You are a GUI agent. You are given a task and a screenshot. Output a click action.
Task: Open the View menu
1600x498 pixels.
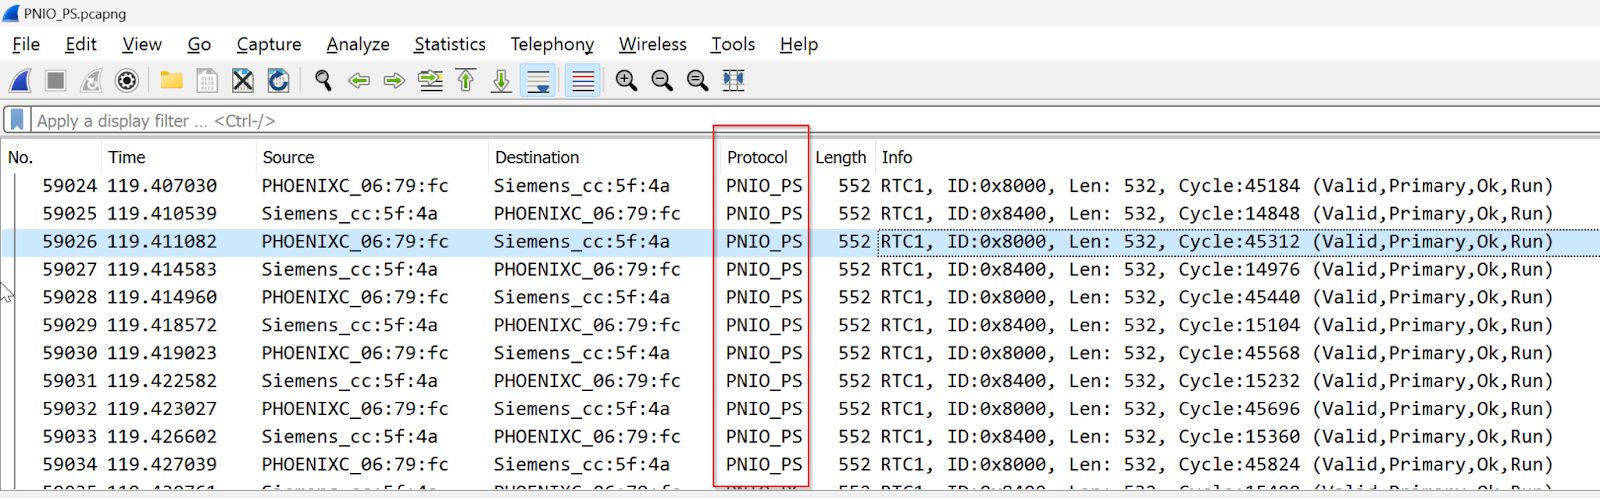tap(142, 44)
